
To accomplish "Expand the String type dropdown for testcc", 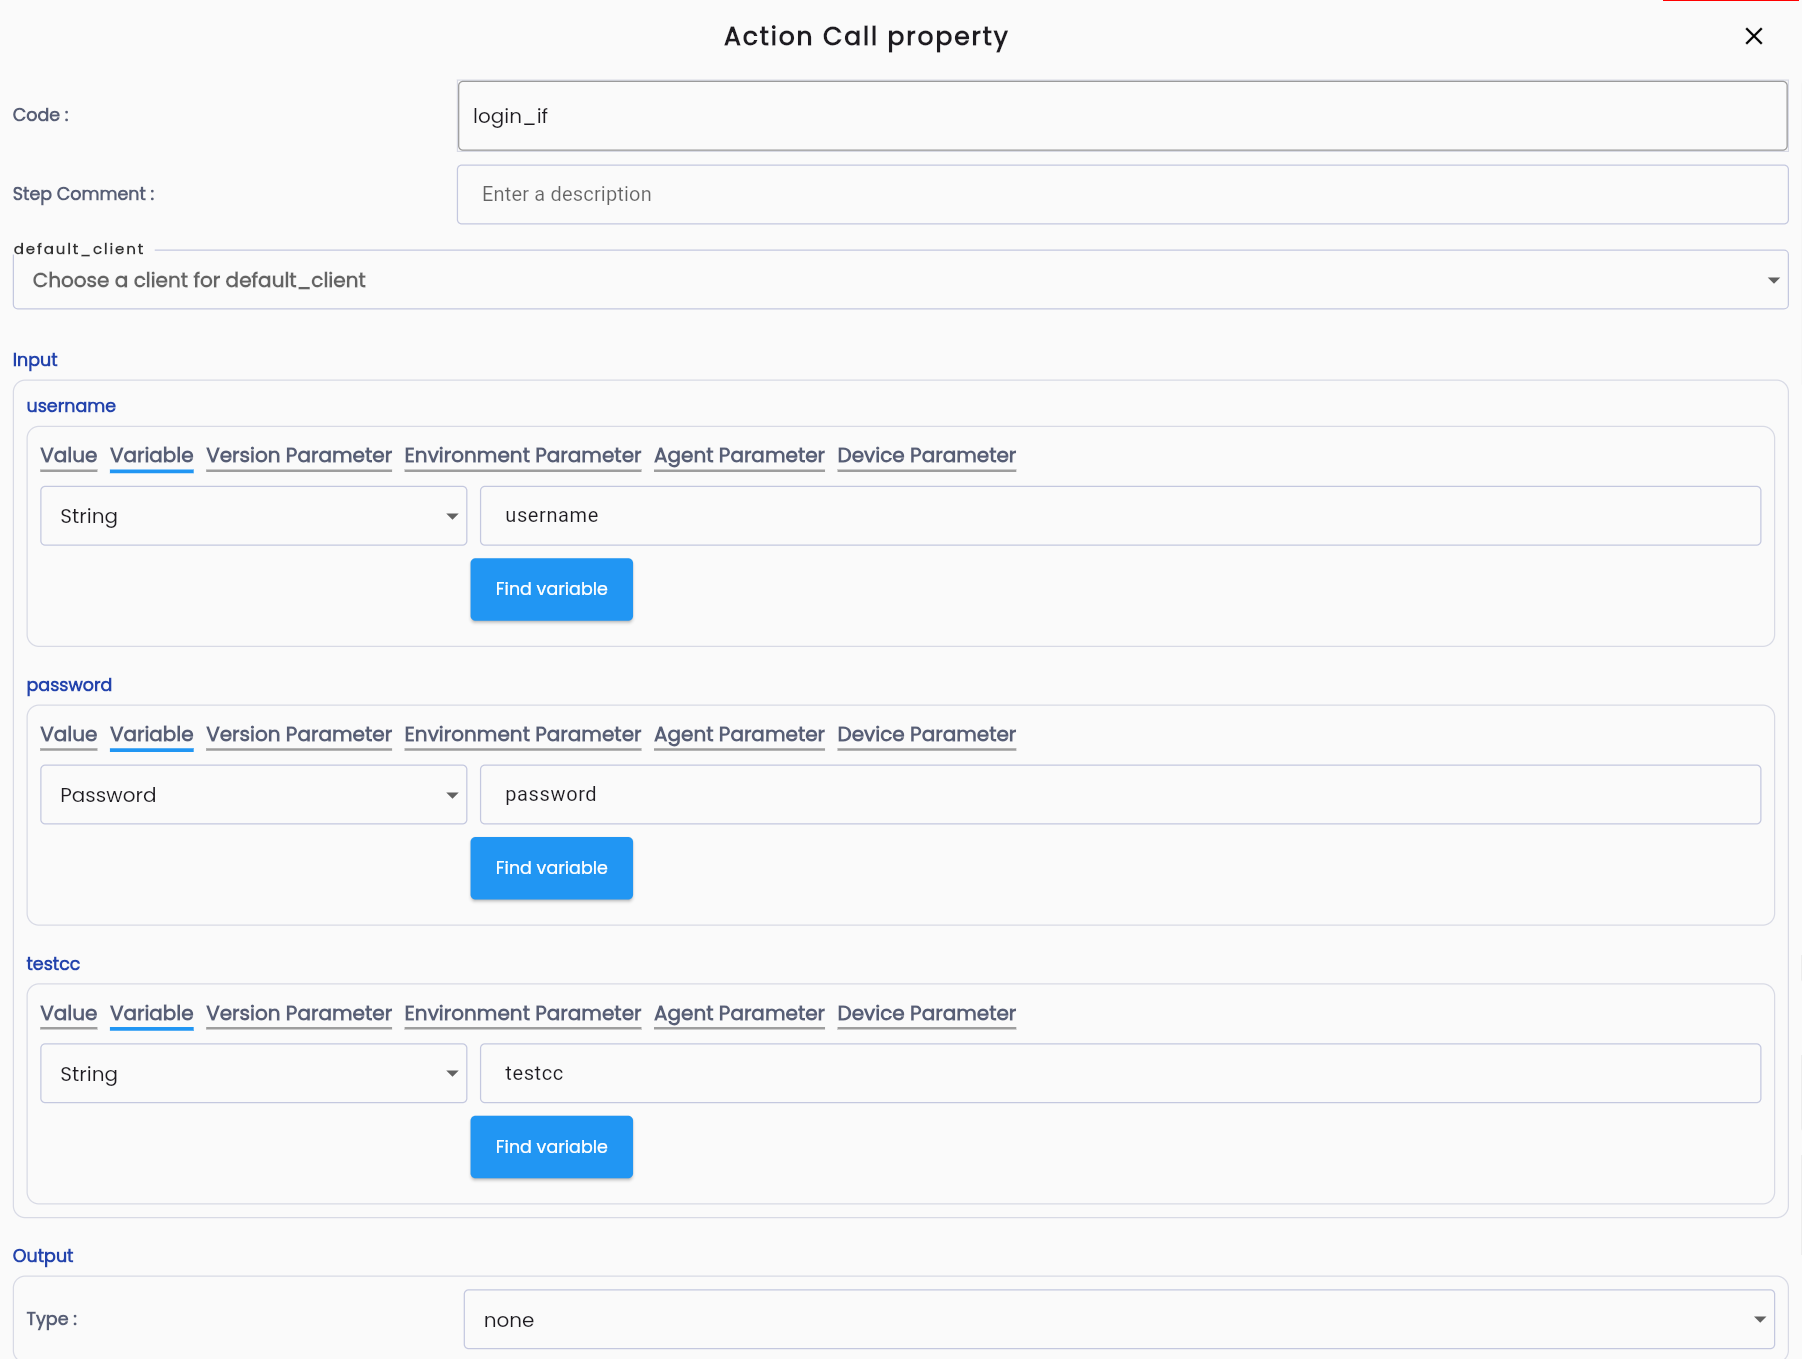I will 254,1074.
